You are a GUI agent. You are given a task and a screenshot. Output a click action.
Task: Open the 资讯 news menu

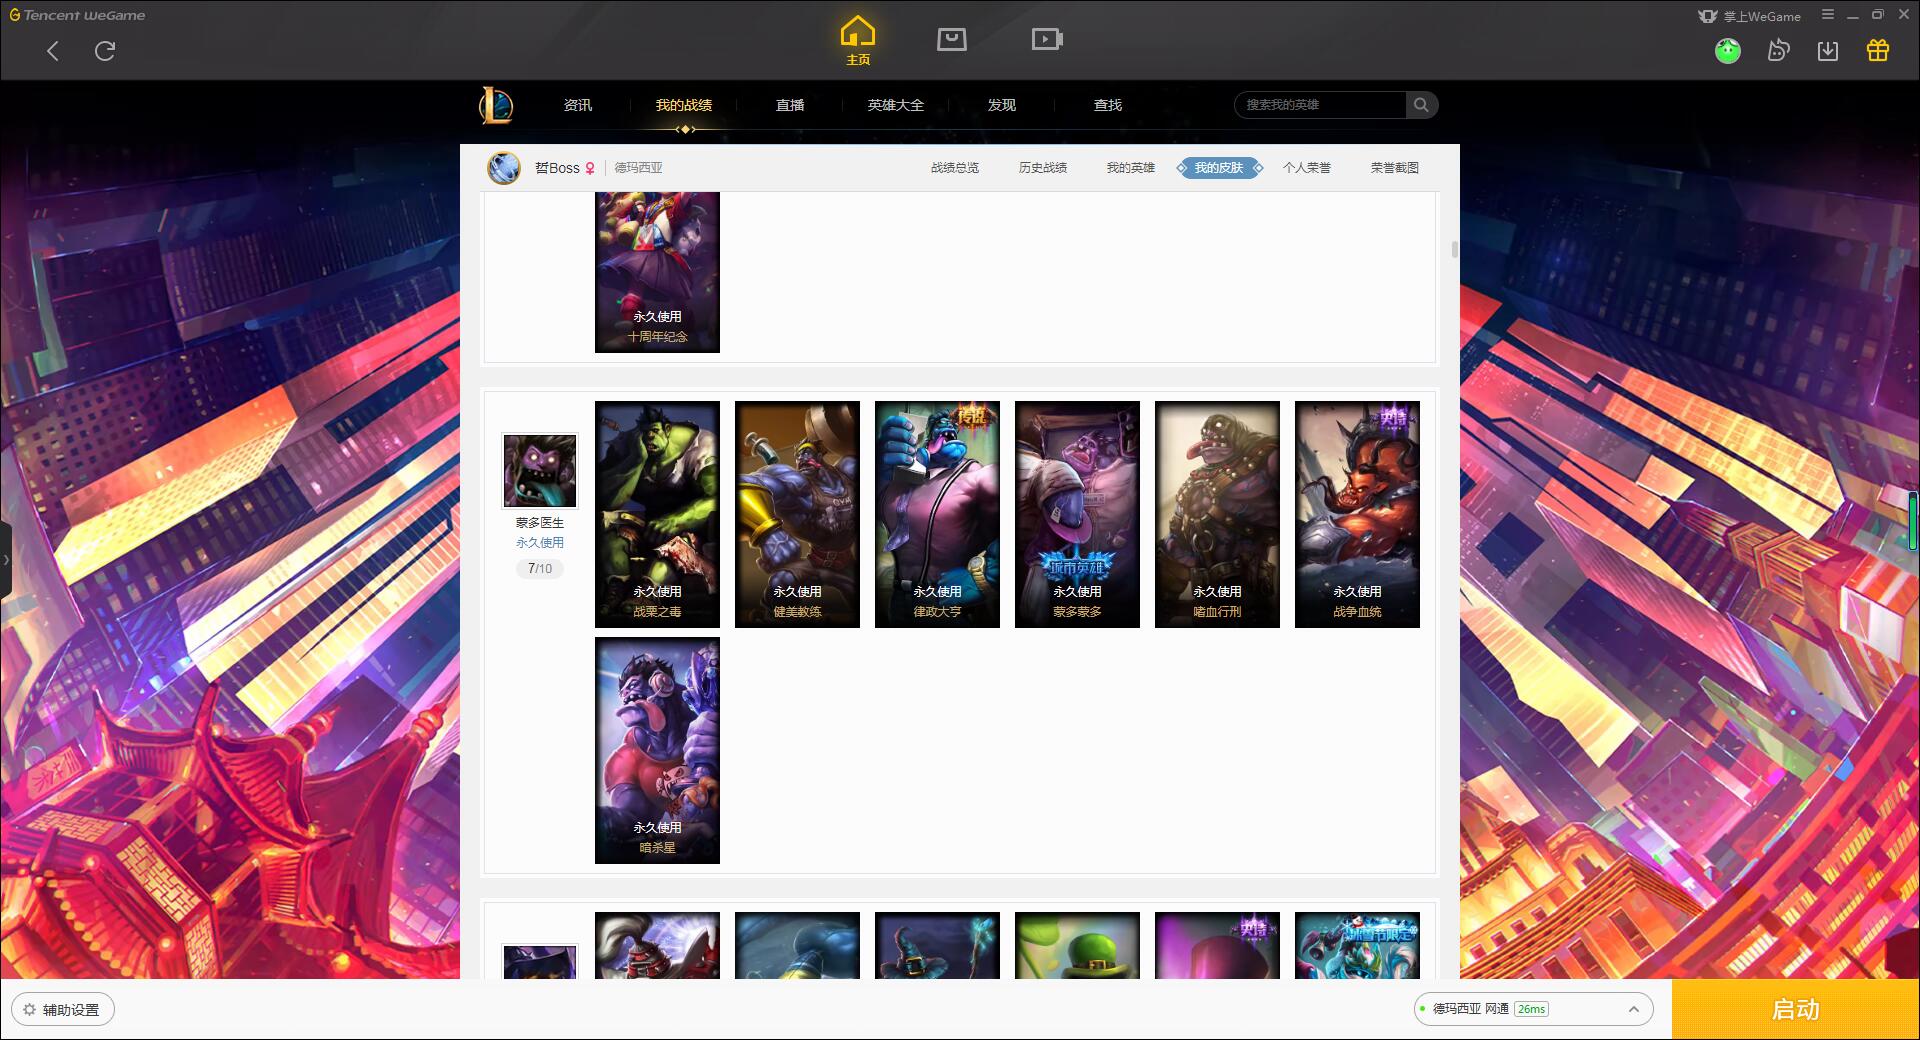coord(578,105)
